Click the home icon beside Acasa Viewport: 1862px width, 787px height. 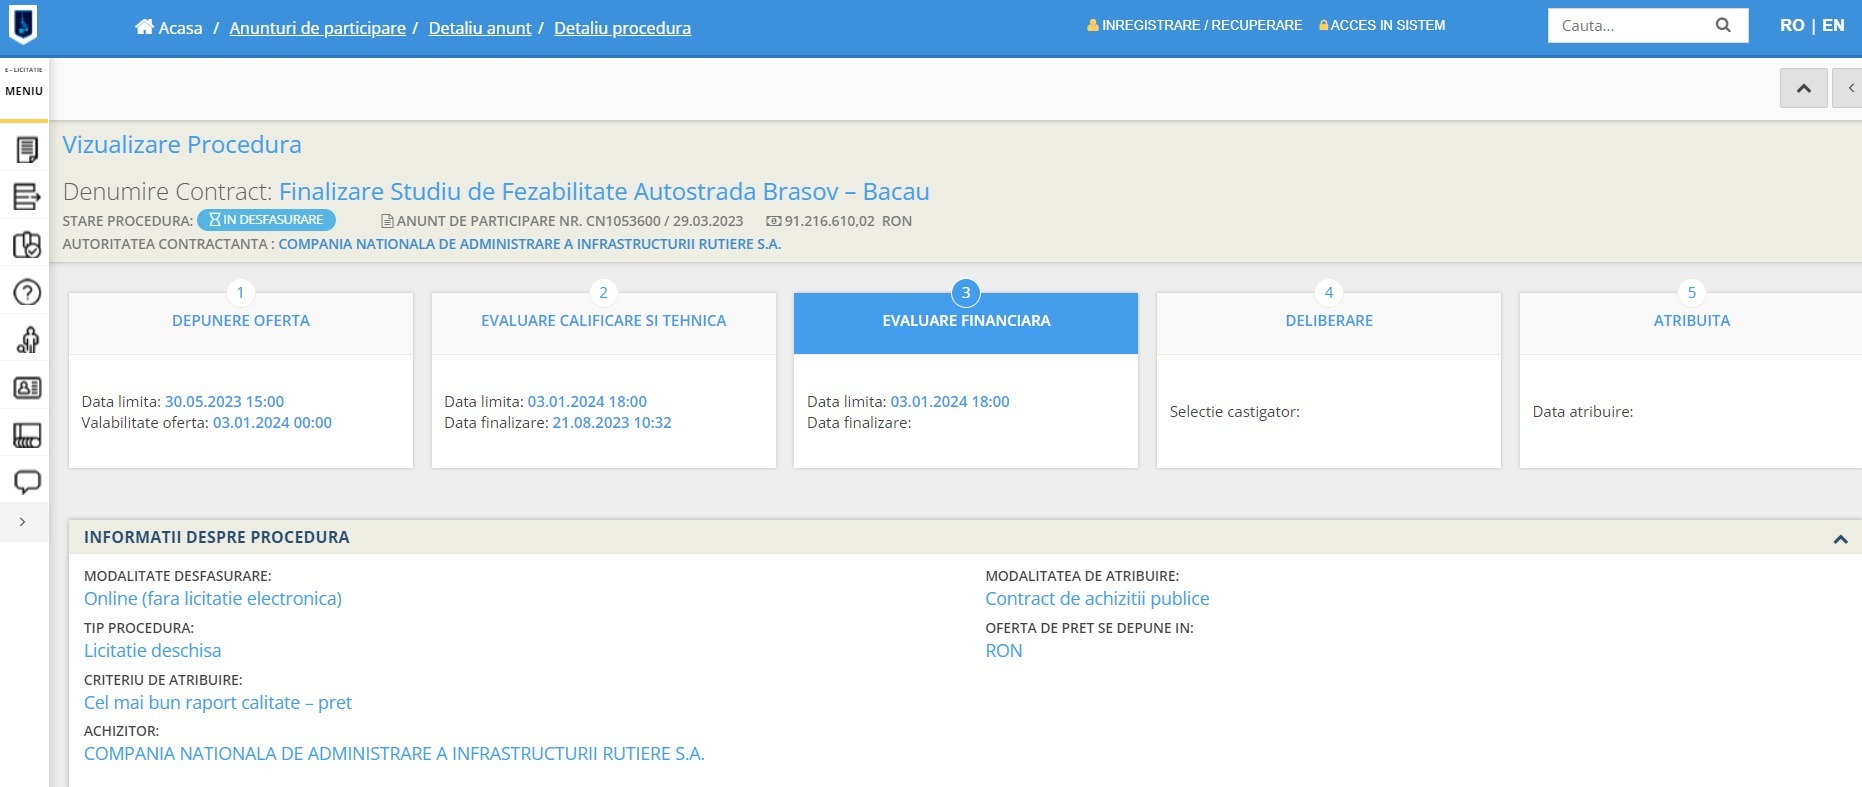tap(144, 27)
